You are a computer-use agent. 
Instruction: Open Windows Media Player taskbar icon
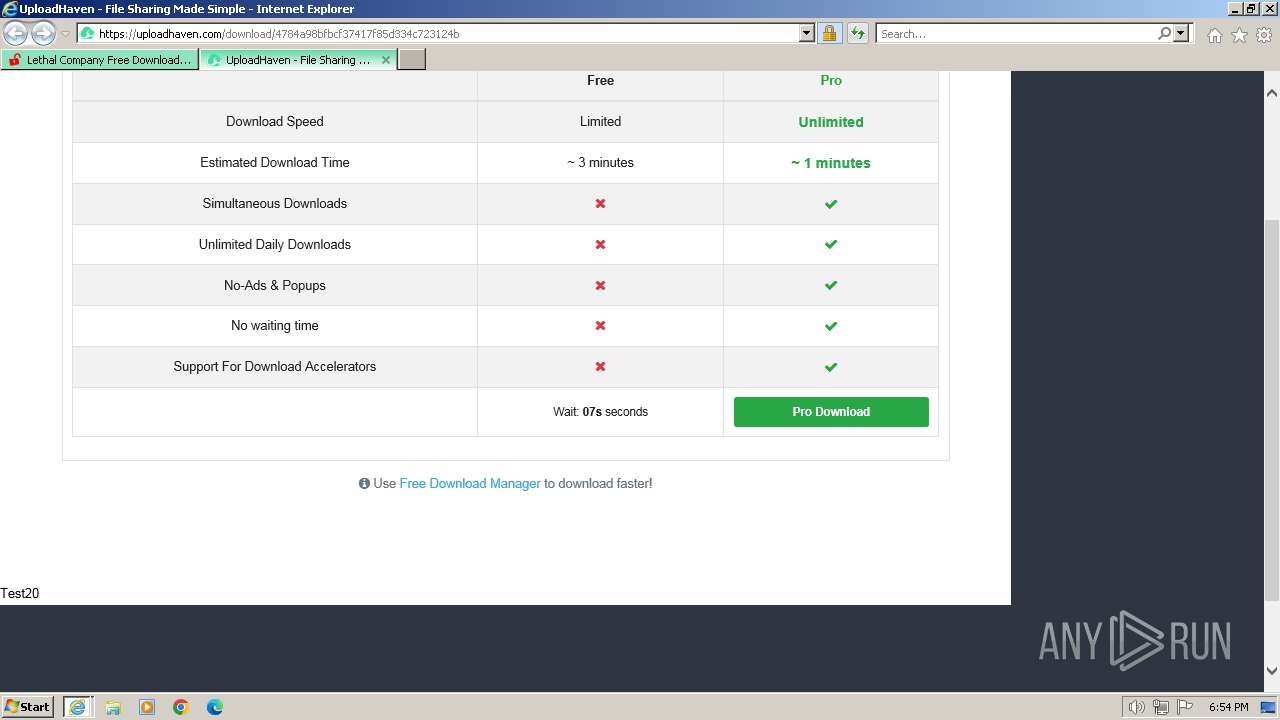[x=147, y=707]
